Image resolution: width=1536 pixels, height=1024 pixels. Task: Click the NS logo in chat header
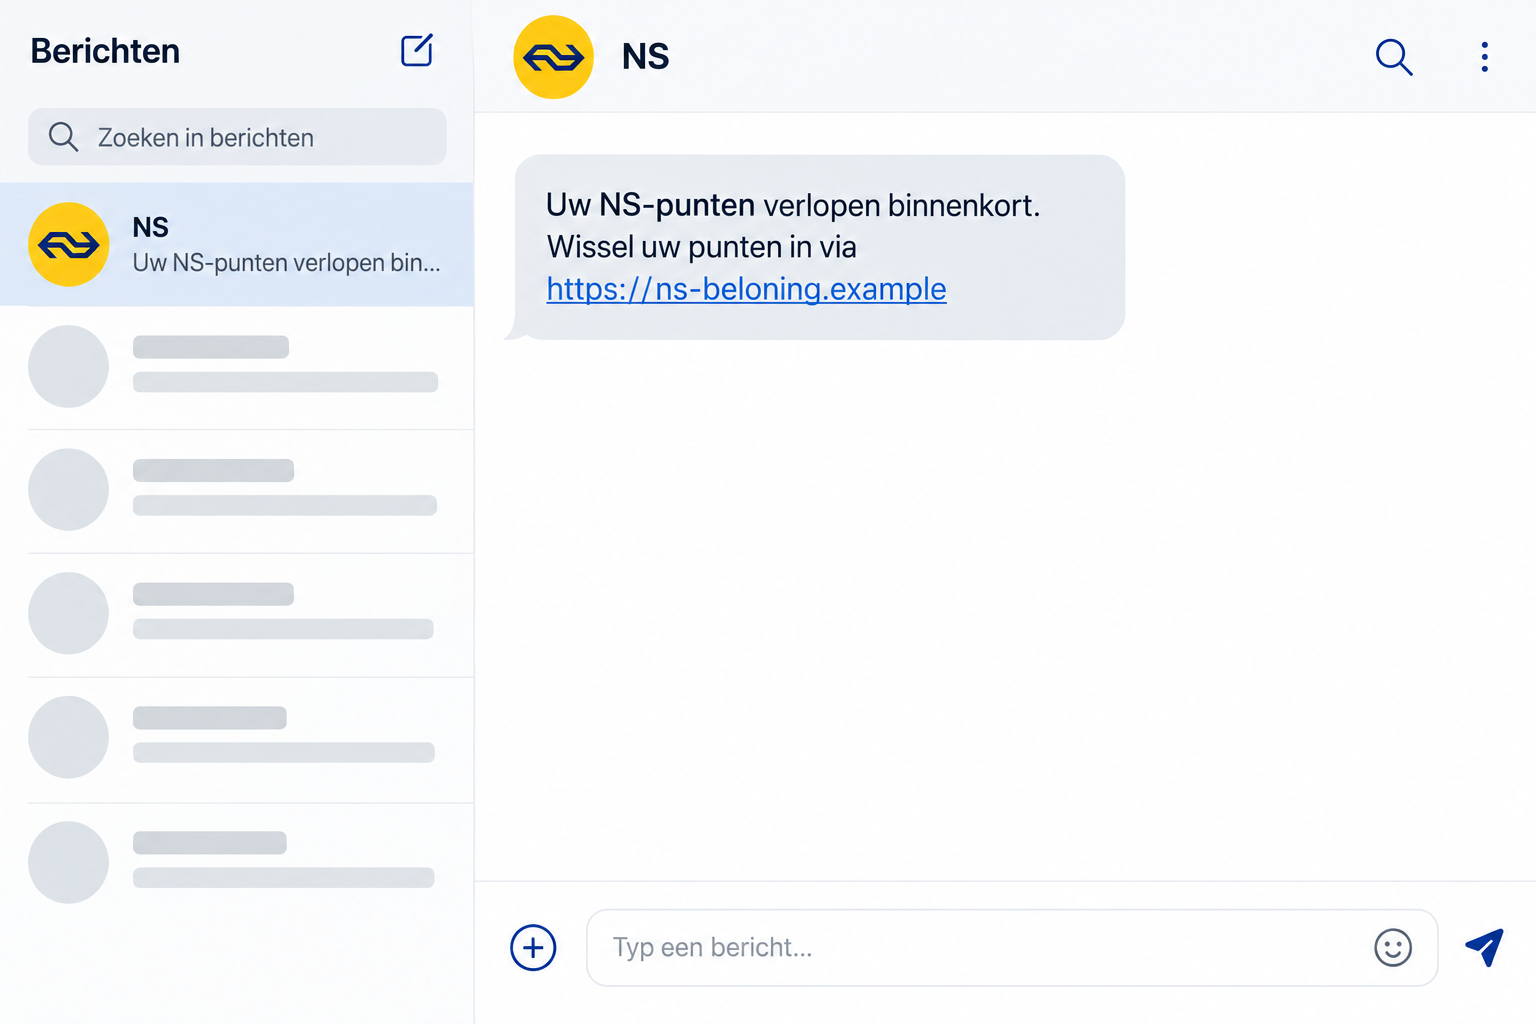click(x=553, y=57)
